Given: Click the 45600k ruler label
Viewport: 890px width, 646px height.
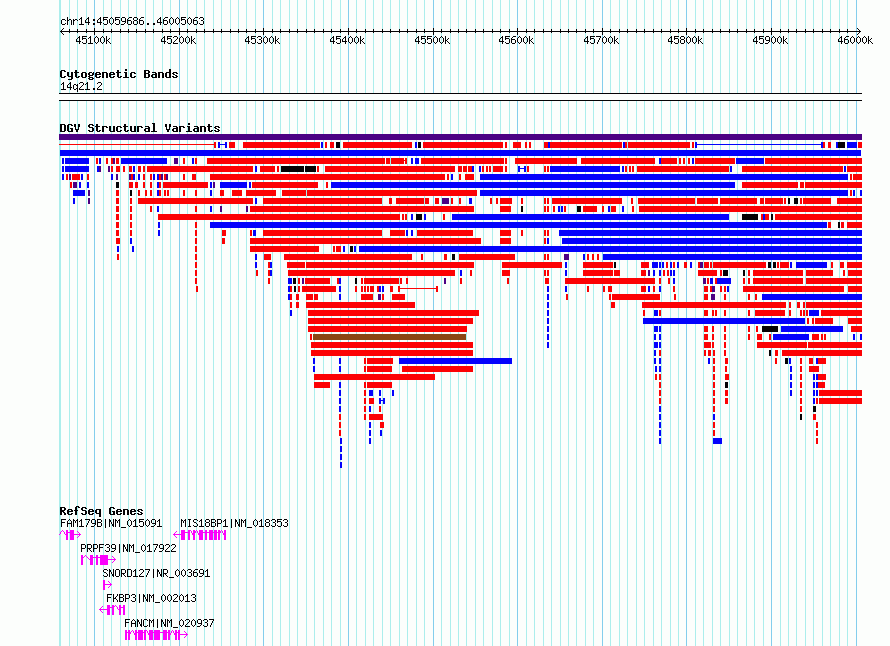Looking at the screenshot, I should (x=516, y=40).
